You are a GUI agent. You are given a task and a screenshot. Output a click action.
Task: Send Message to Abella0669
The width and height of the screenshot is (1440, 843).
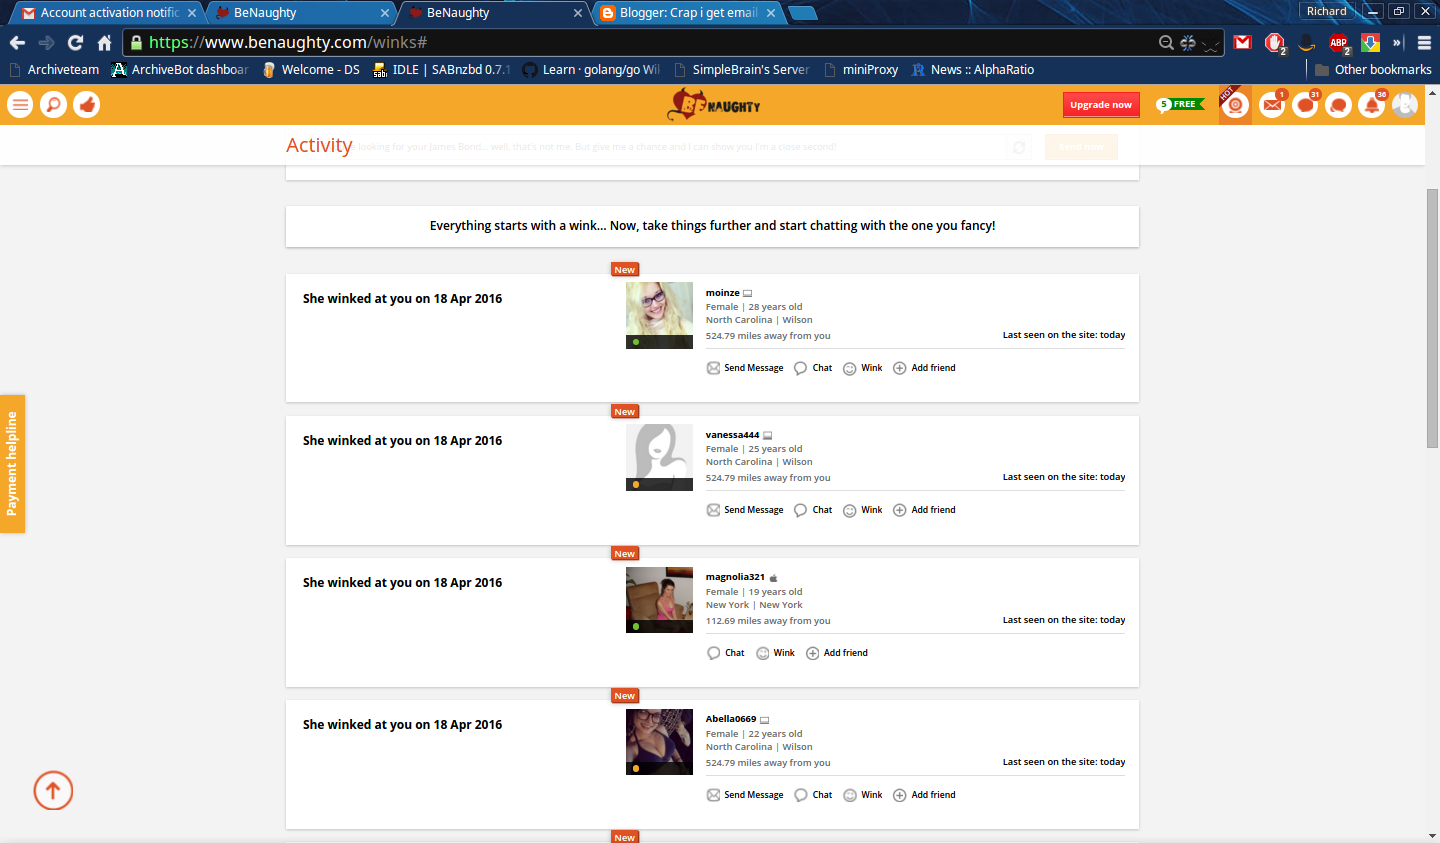click(x=745, y=795)
